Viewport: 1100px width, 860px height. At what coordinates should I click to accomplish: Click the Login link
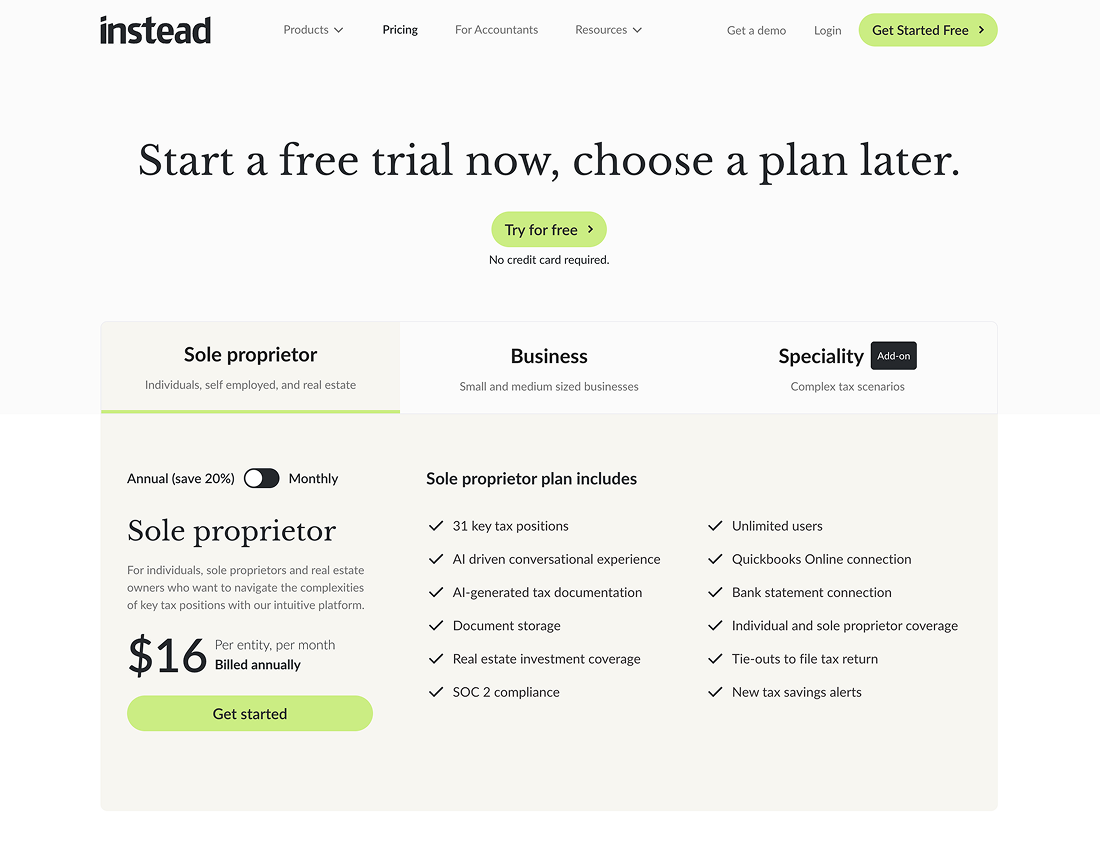827,30
